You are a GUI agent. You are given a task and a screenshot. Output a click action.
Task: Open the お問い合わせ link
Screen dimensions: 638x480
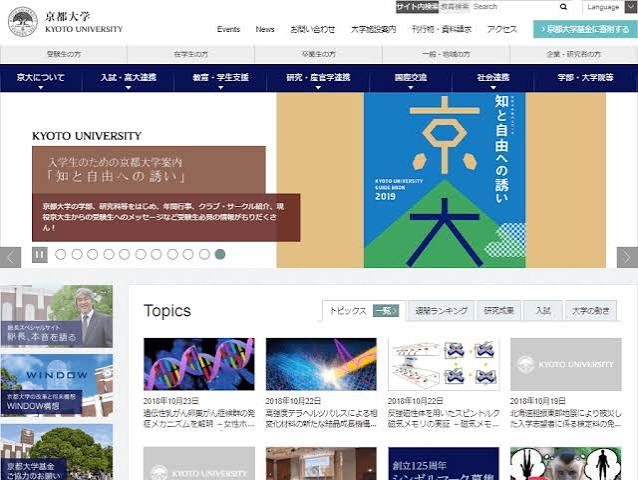(x=312, y=29)
